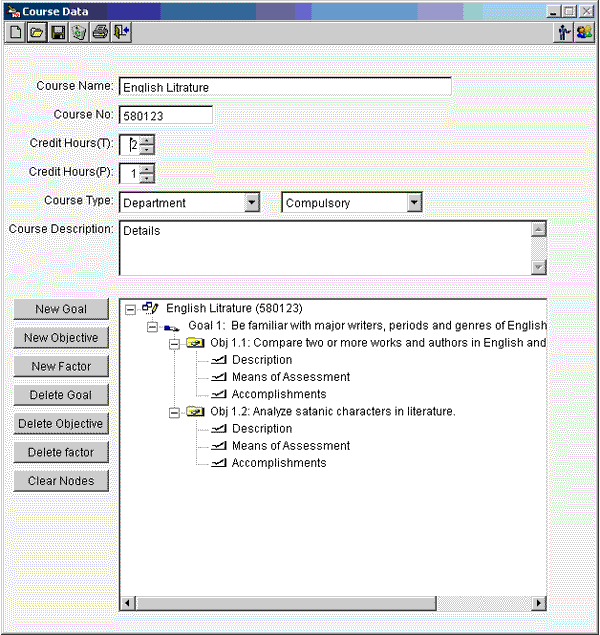This screenshot has height=635, width=600.
Task: Click description box scroll up arrow
Action: [x=538, y=230]
